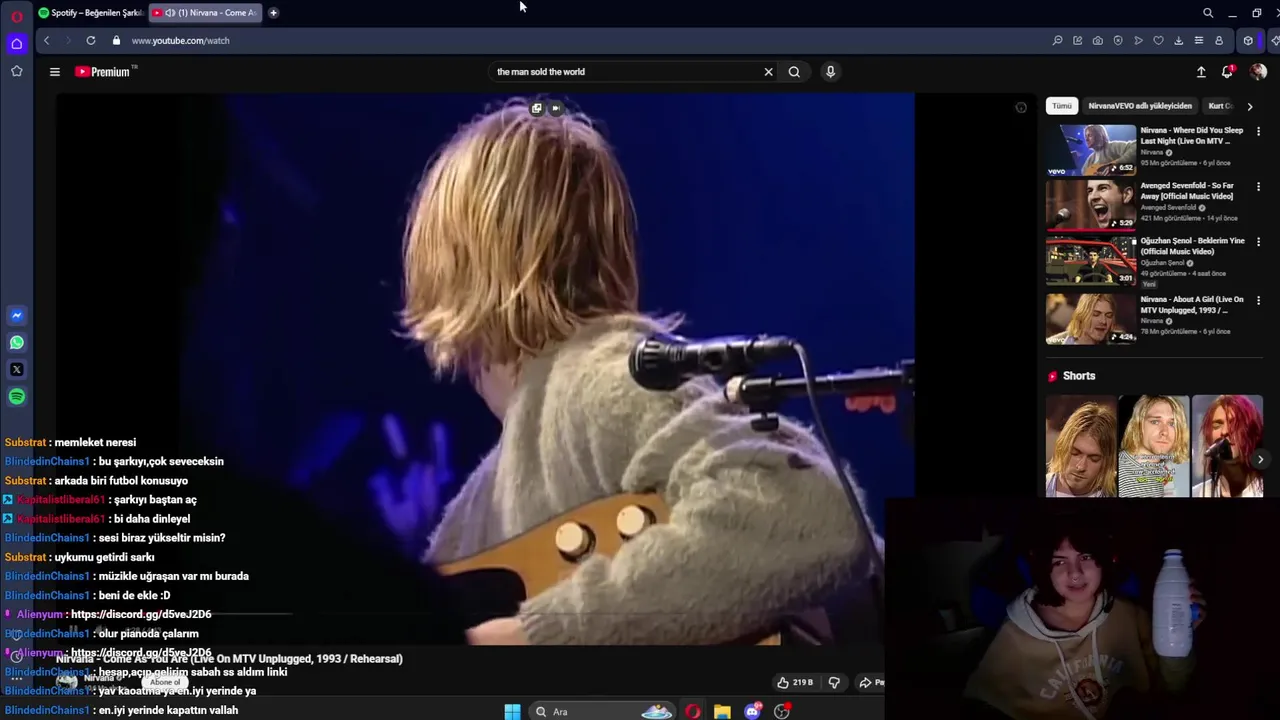Open options for About A Girl video
Image resolution: width=1280 pixels, height=720 pixels.
1258,300
